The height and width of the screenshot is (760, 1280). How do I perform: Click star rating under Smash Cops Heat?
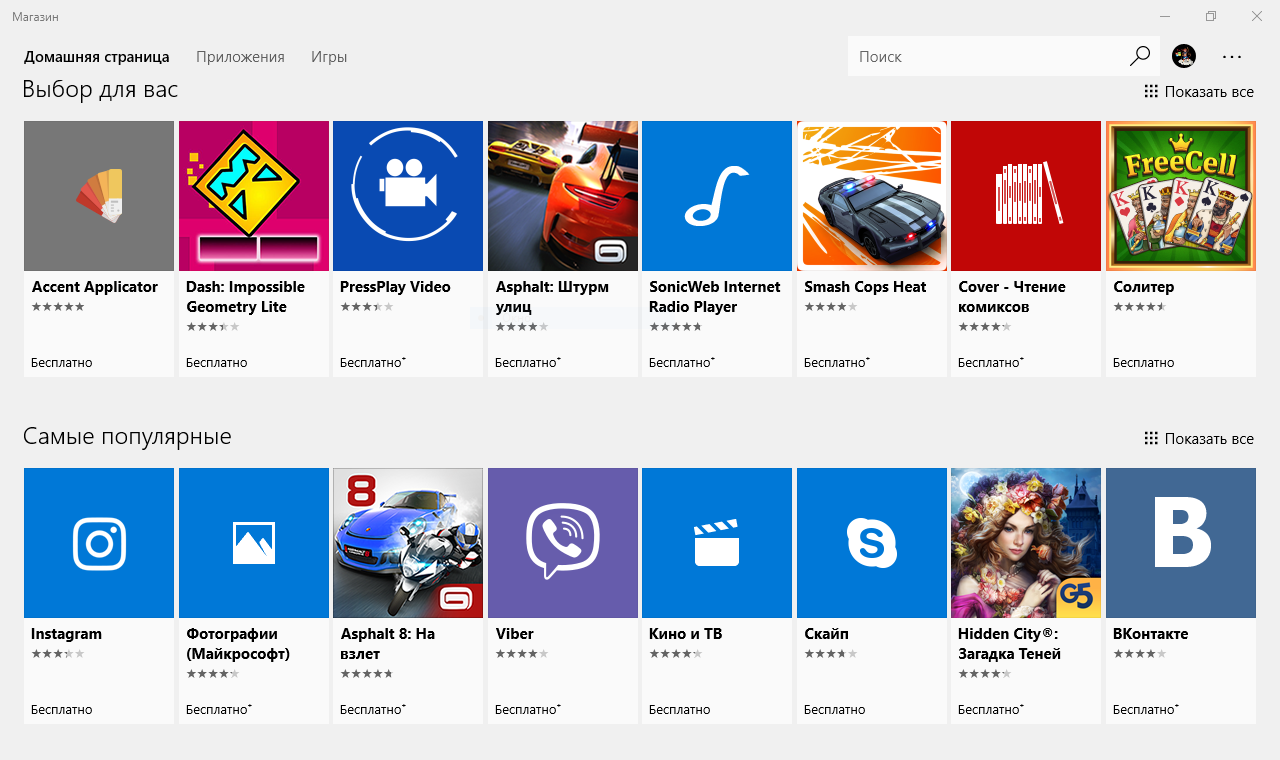pyautogui.click(x=831, y=307)
